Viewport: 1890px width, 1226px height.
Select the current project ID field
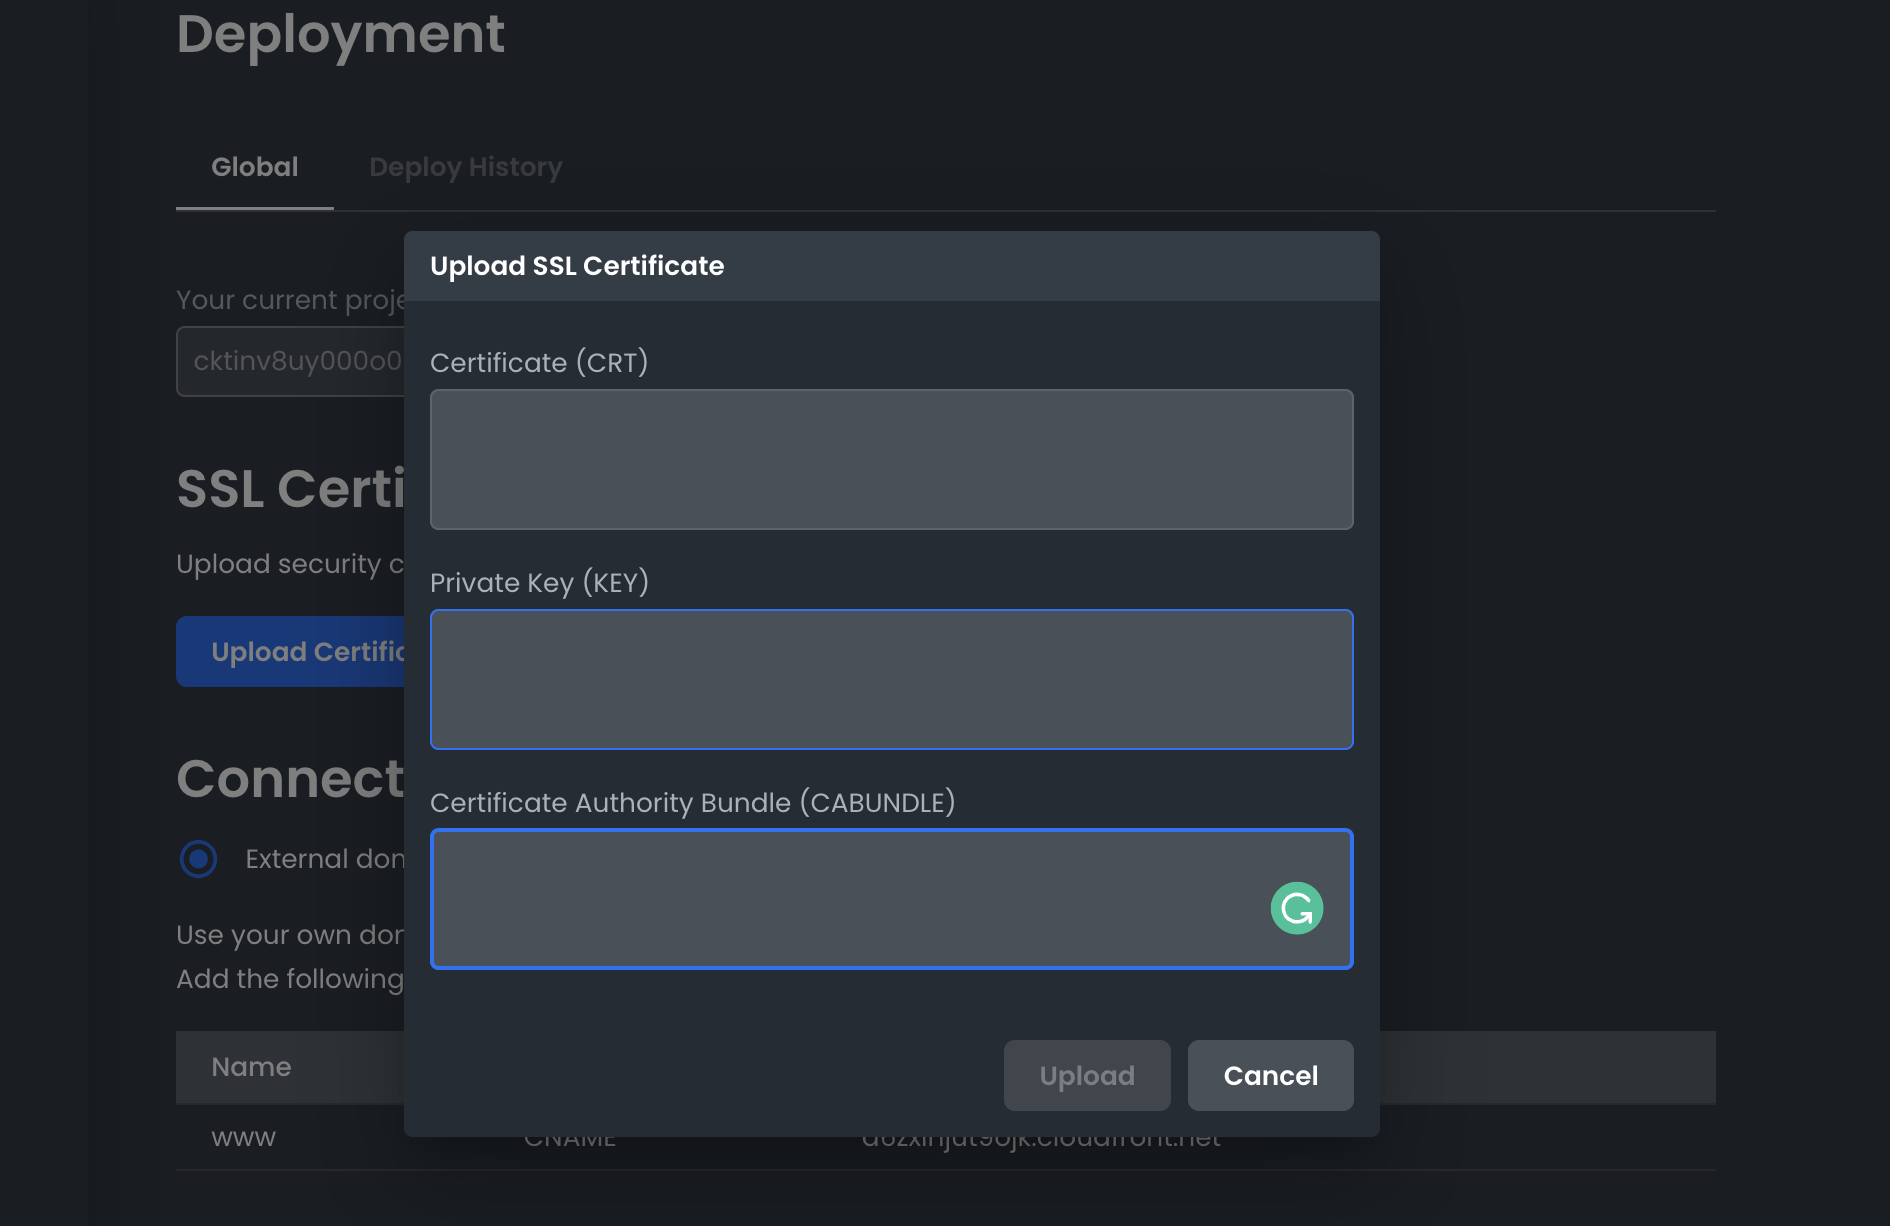[292, 361]
